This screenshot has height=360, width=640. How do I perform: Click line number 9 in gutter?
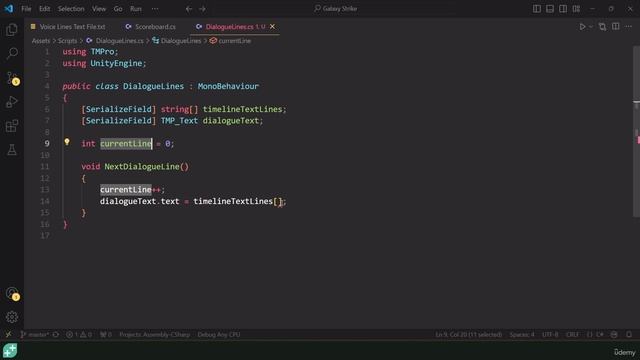tap(47, 143)
